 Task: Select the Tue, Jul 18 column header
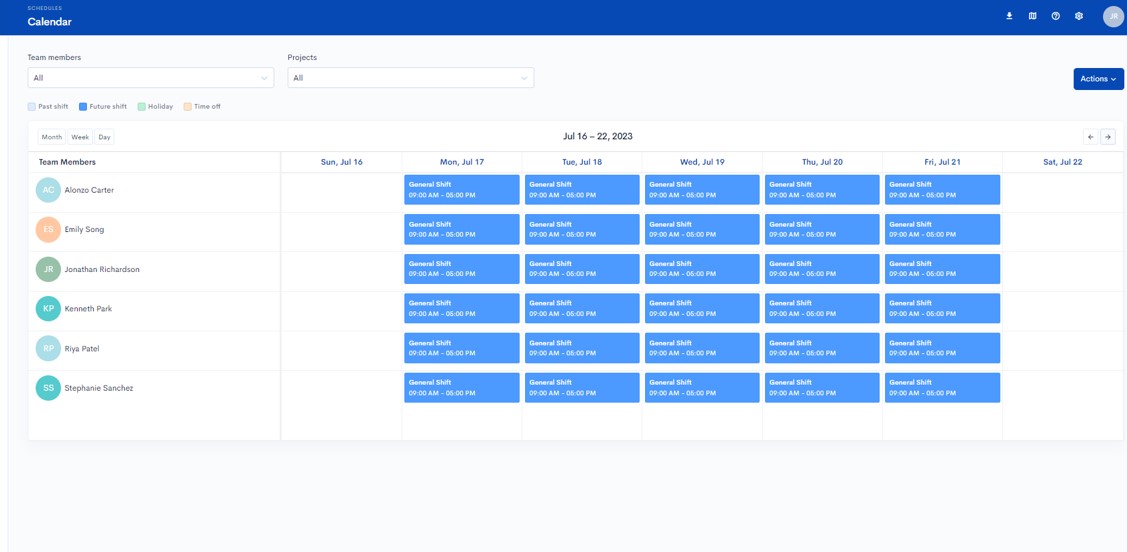(582, 162)
